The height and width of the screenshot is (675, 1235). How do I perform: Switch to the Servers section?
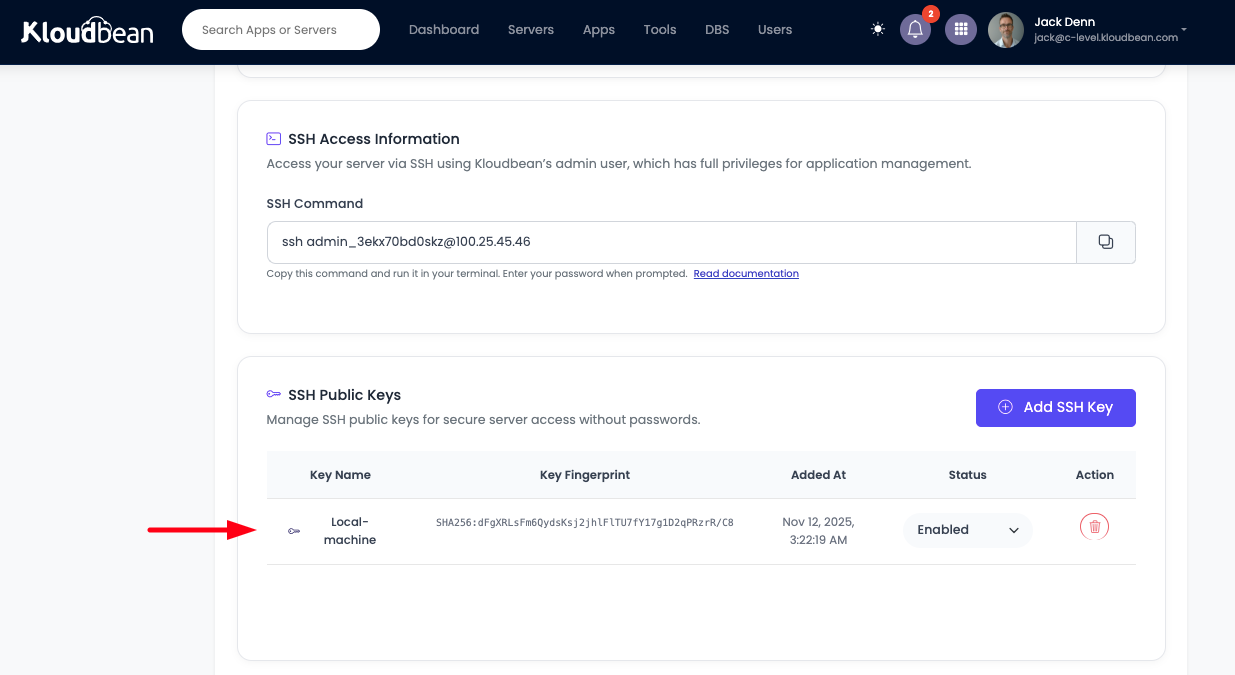tap(530, 29)
